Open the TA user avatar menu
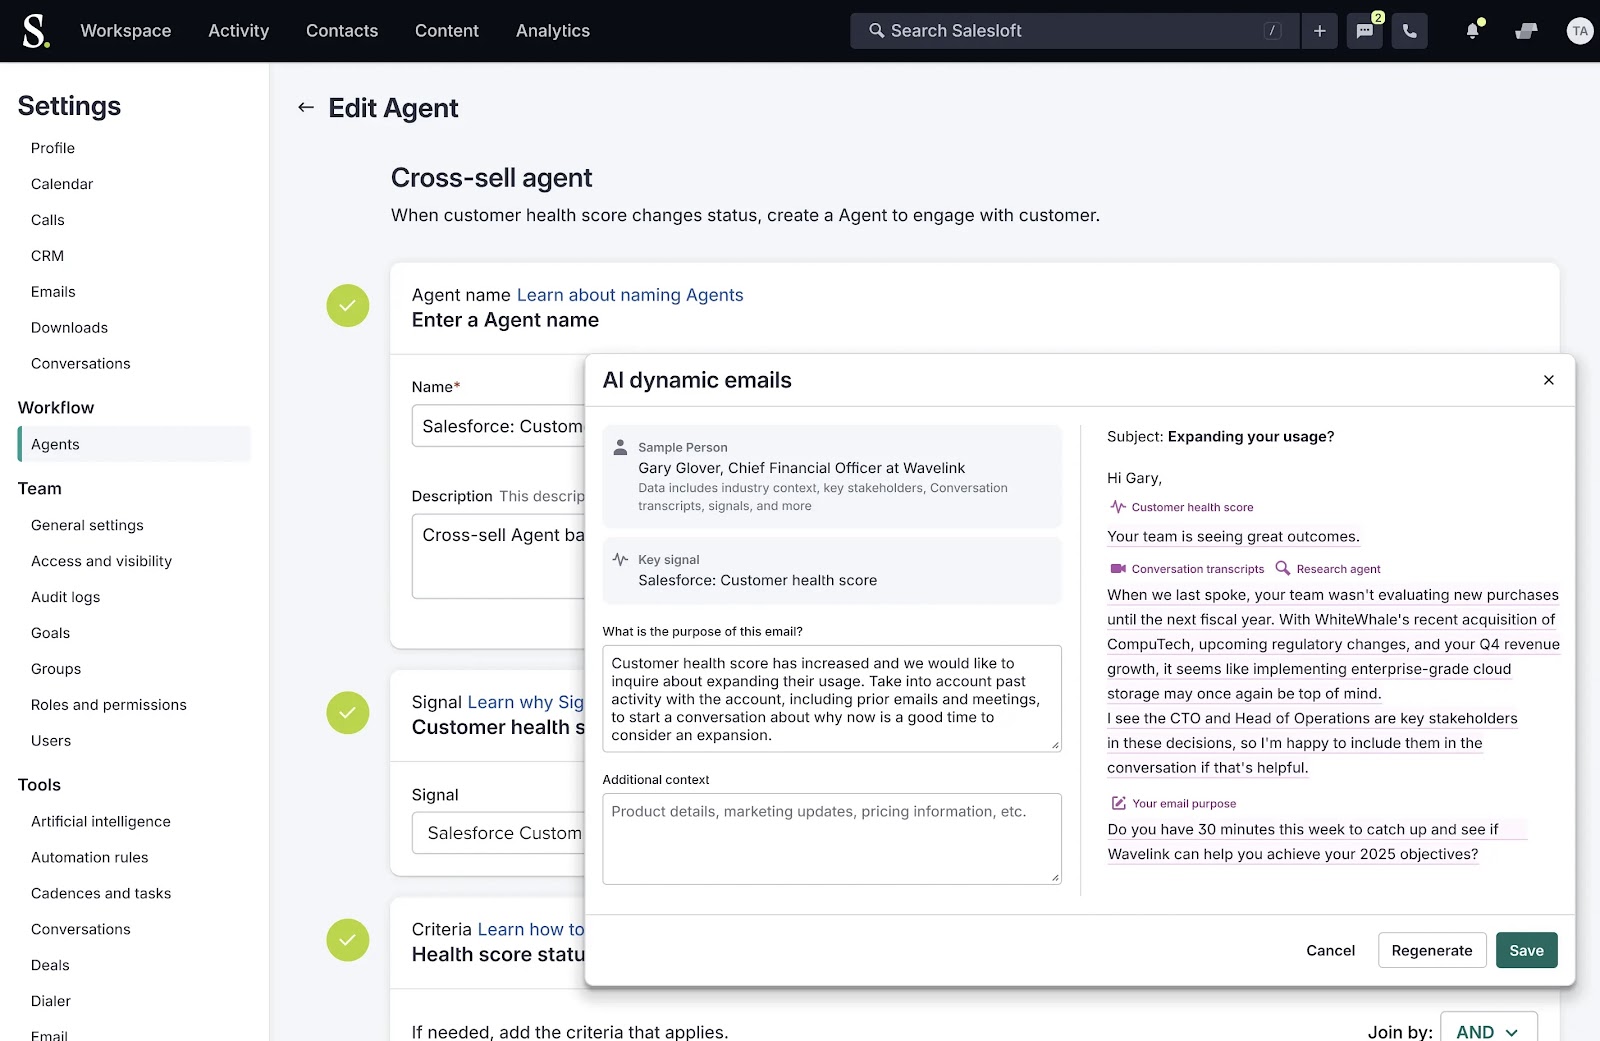 point(1580,31)
